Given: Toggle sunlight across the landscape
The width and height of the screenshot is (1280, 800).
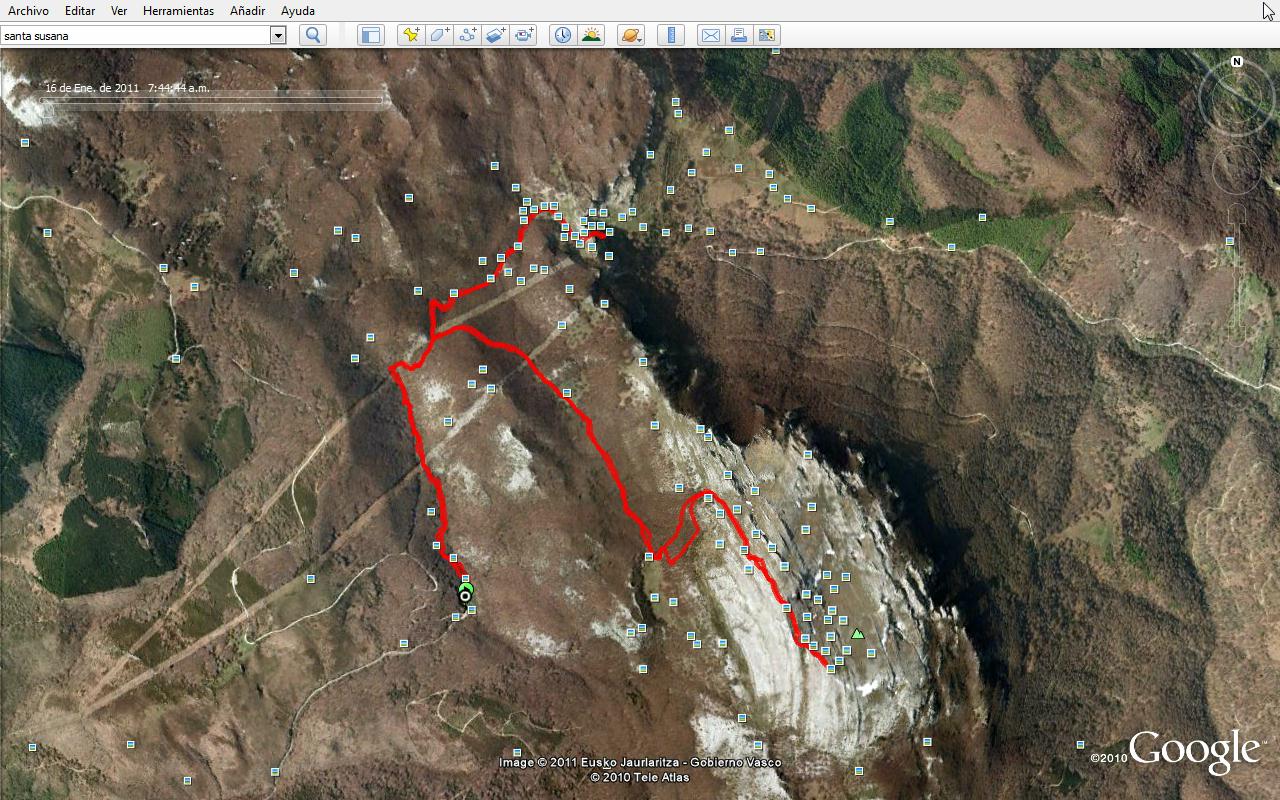Looking at the screenshot, I should pyautogui.click(x=591, y=35).
